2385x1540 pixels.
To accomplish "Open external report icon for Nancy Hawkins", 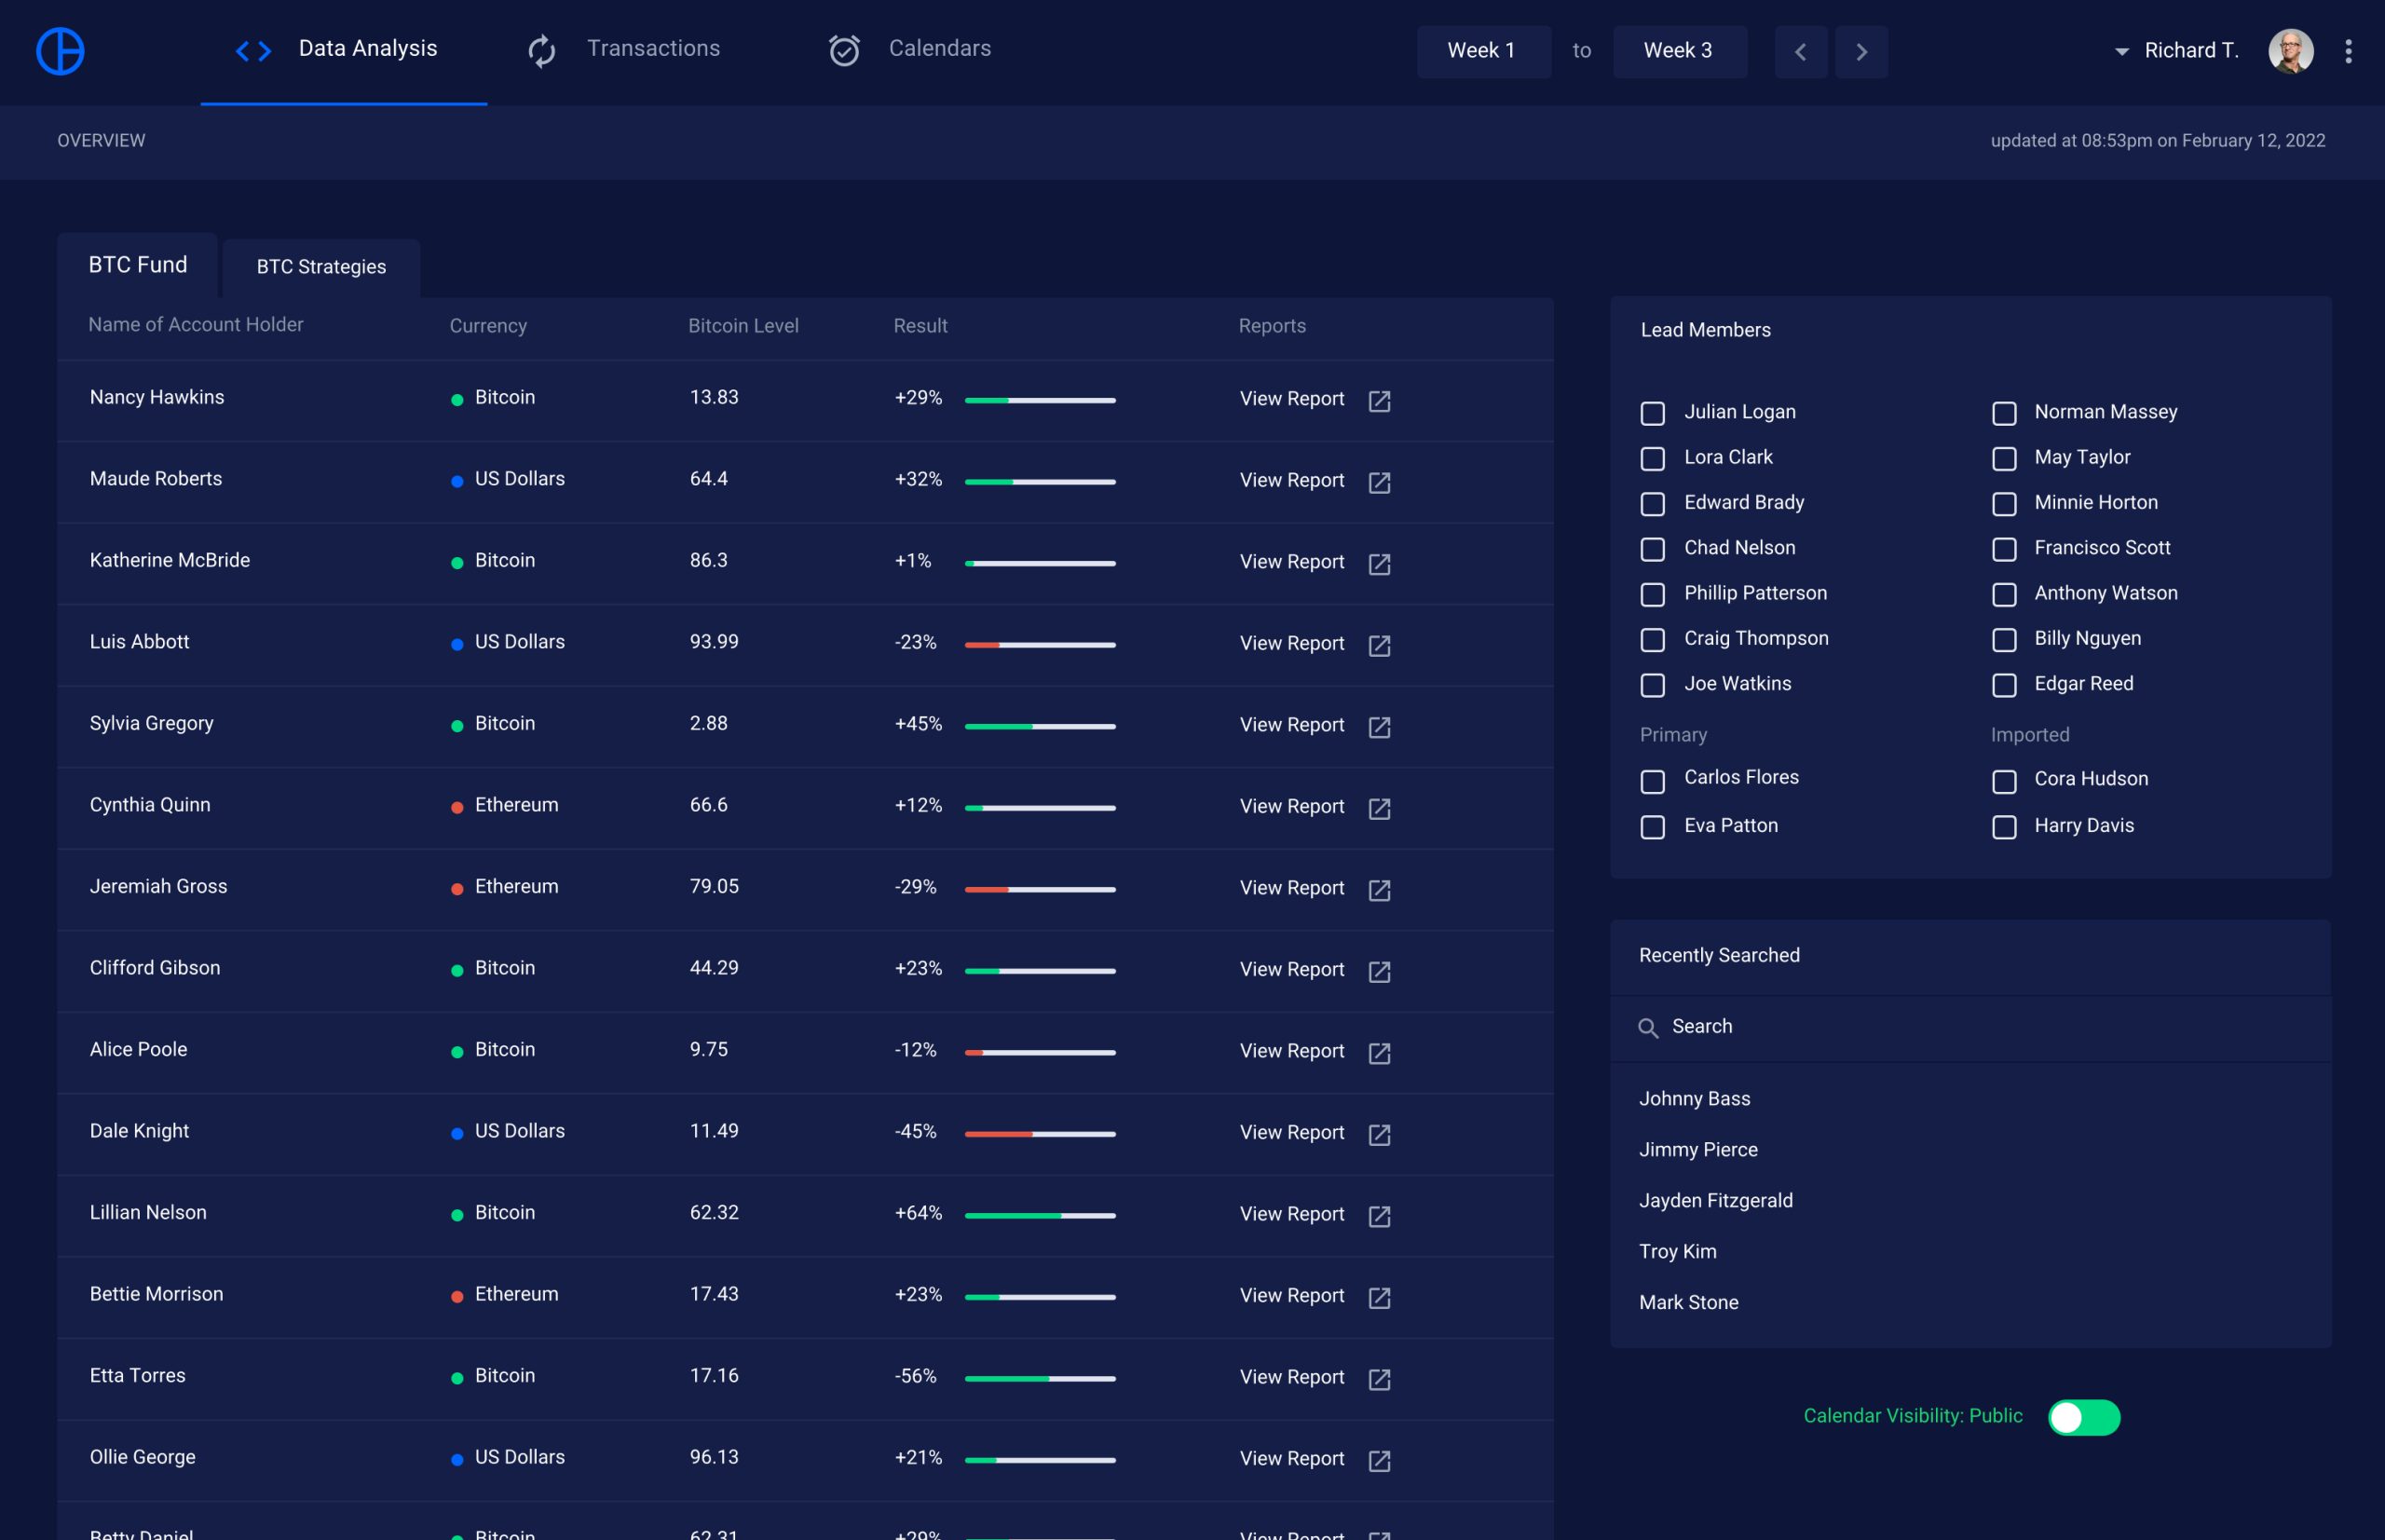I will coord(1379,401).
